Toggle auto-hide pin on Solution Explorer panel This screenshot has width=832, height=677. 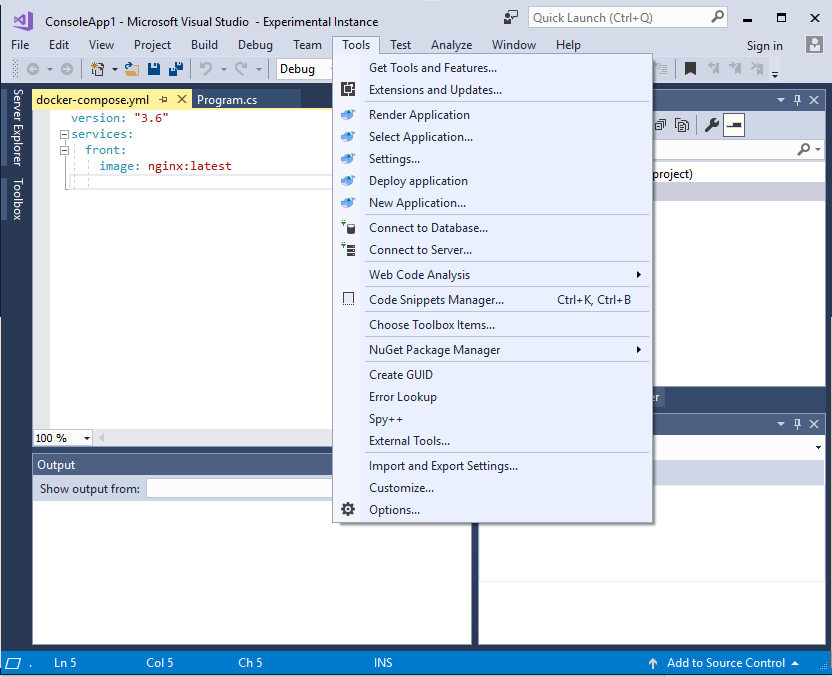tap(797, 100)
